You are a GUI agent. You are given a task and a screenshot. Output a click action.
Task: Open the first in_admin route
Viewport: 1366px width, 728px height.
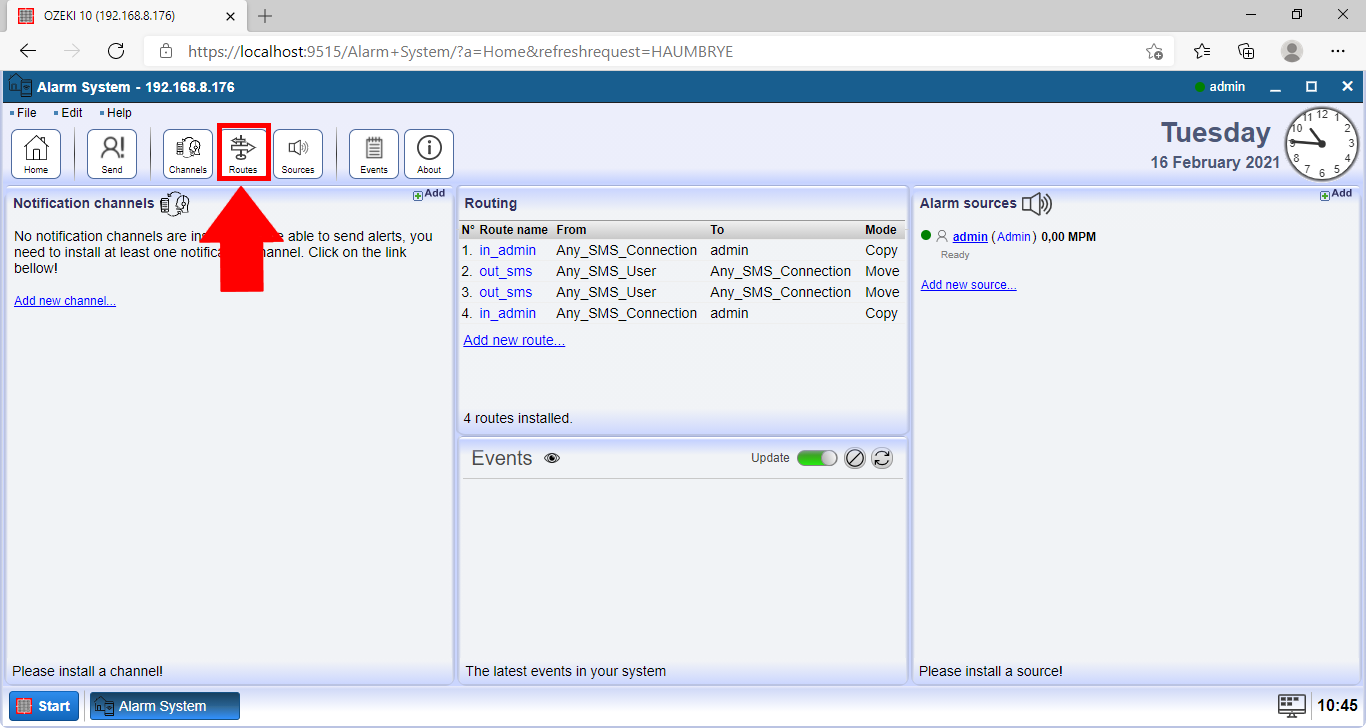(507, 250)
